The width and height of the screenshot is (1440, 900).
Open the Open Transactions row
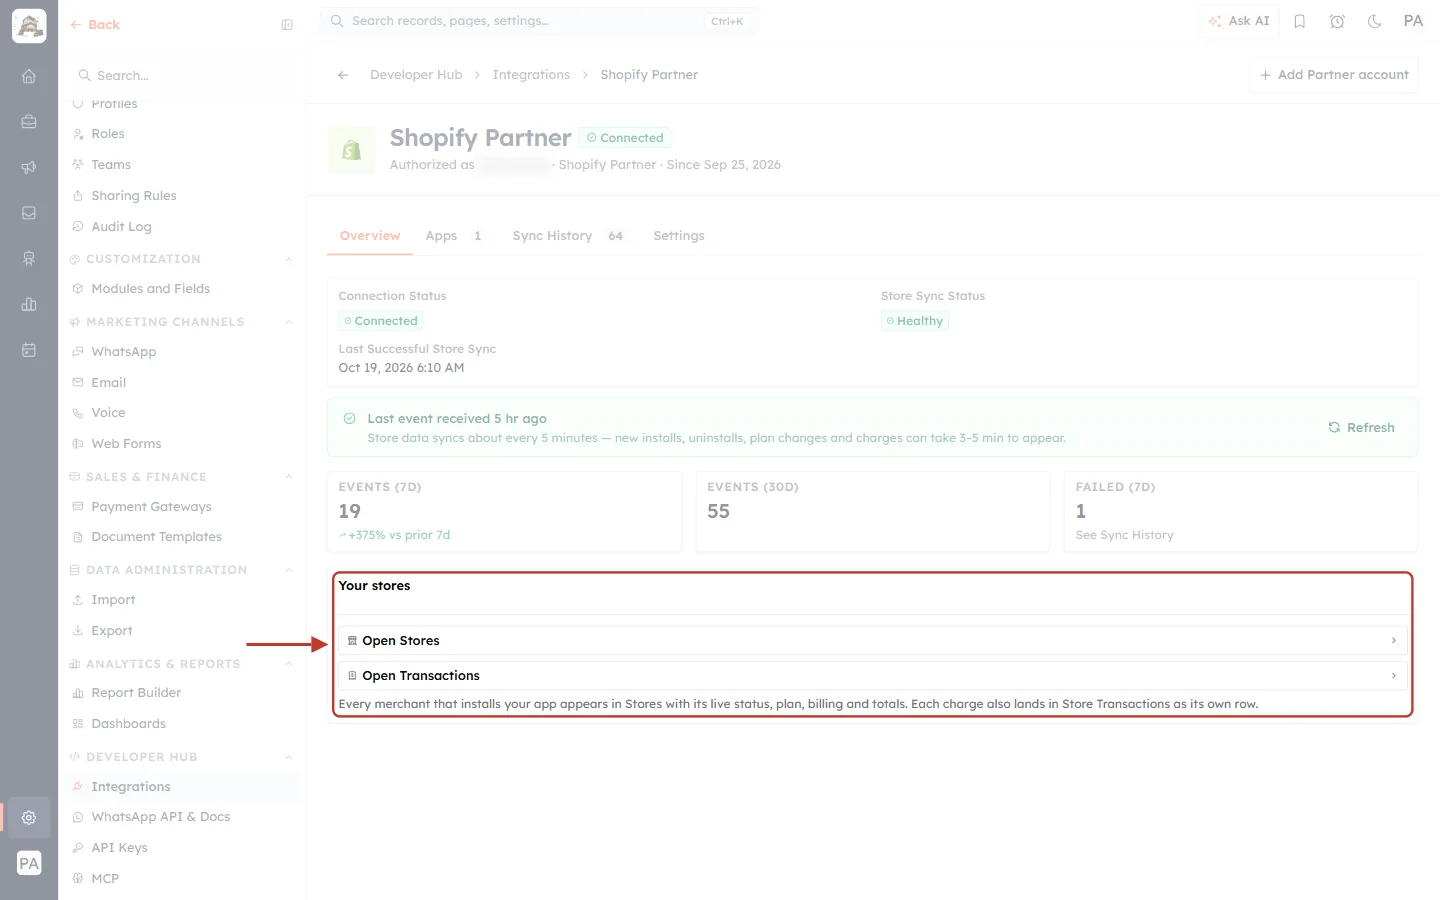[873, 676]
